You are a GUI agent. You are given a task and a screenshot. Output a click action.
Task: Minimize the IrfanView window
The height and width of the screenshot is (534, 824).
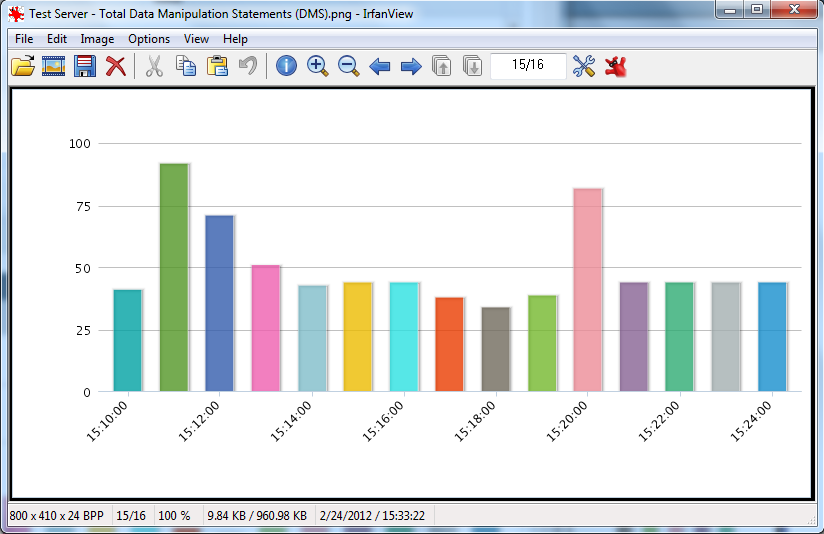(729, 9)
